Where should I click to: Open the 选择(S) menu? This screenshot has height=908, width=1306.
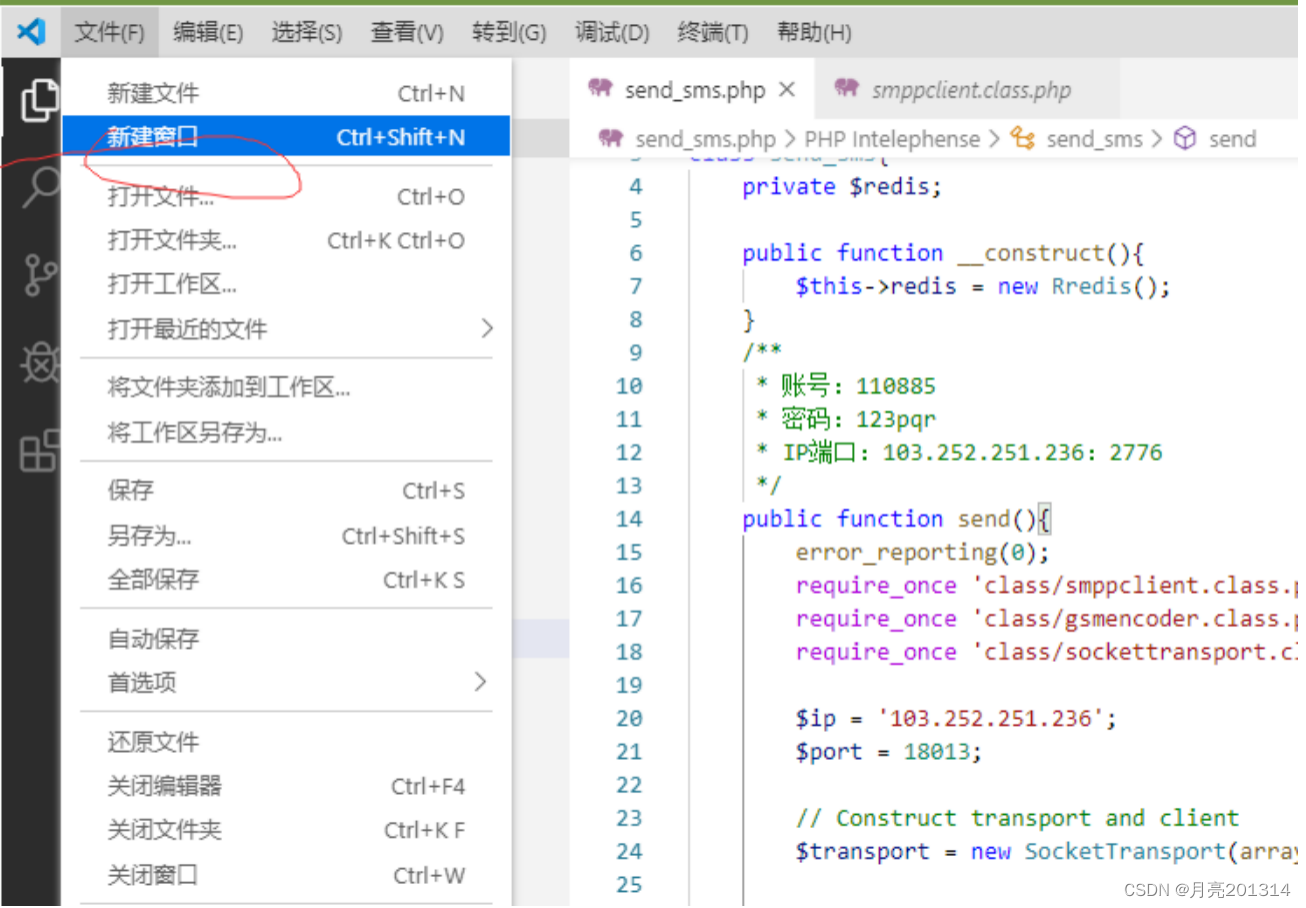pyautogui.click(x=307, y=33)
